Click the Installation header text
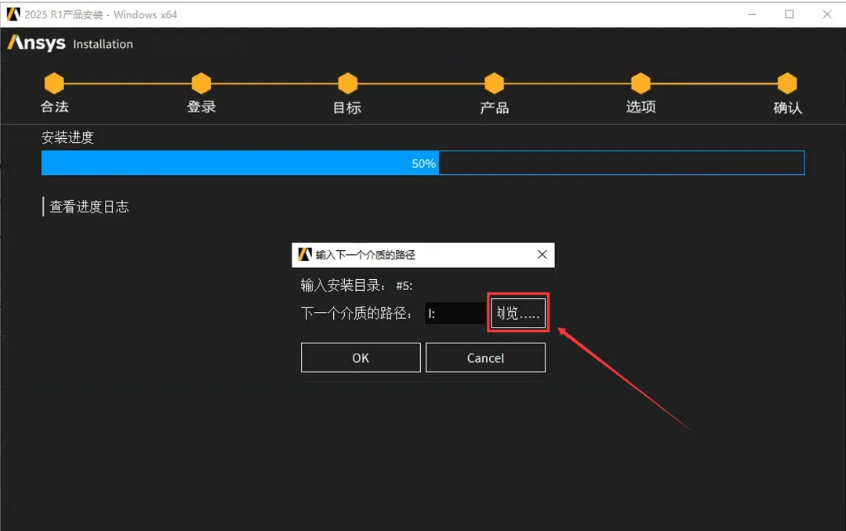 click(103, 44)
